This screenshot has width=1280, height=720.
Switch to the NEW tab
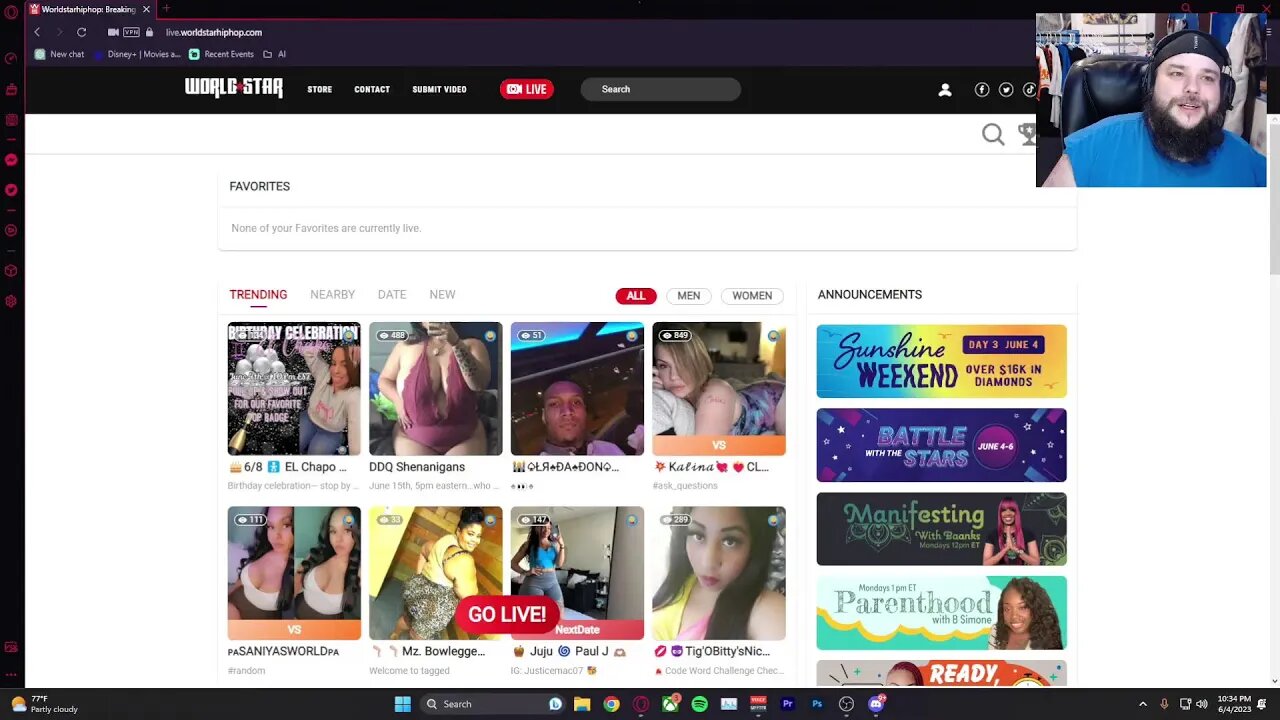[x=442, y=295]
